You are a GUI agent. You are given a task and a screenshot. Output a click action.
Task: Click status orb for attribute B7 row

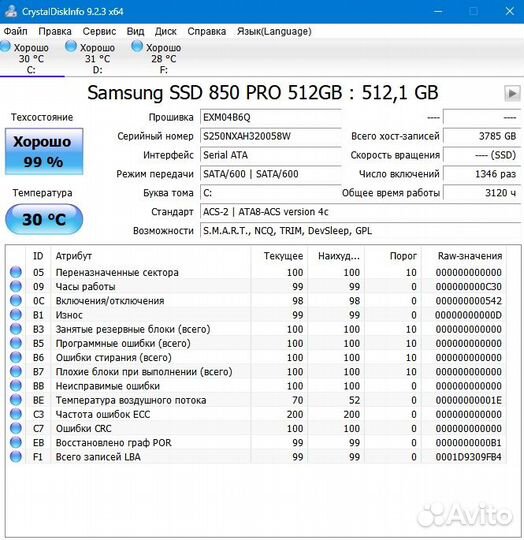(15, 371)
